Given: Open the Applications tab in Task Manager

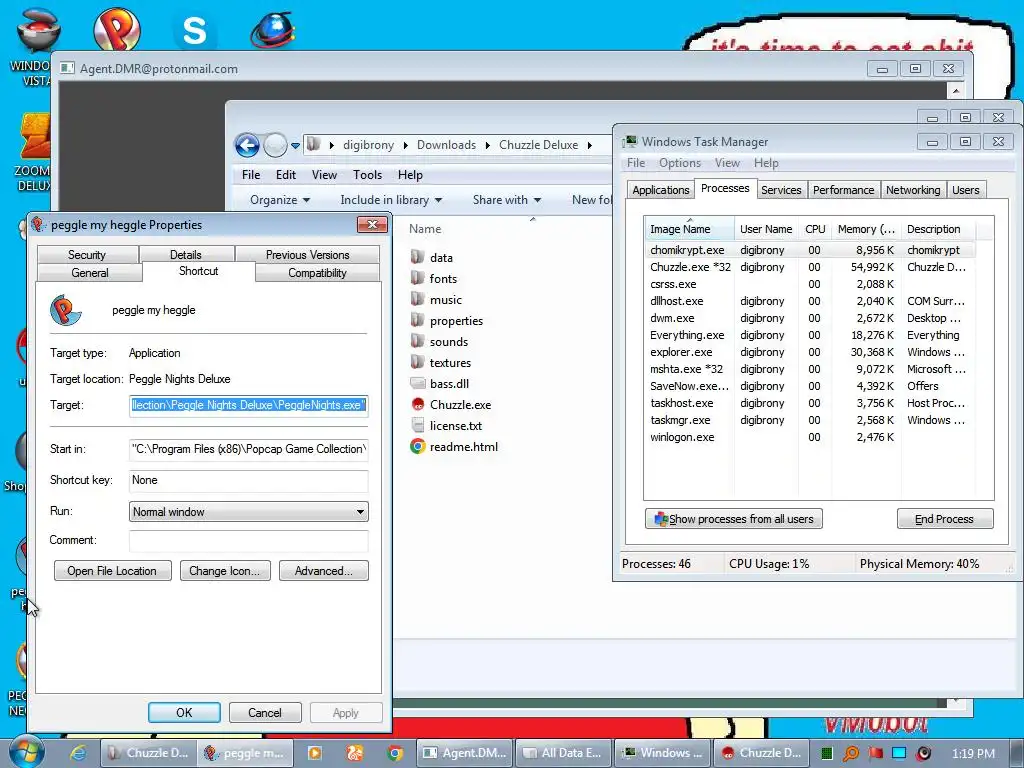Looking at the screenshot, I should [x=660, y=190].
